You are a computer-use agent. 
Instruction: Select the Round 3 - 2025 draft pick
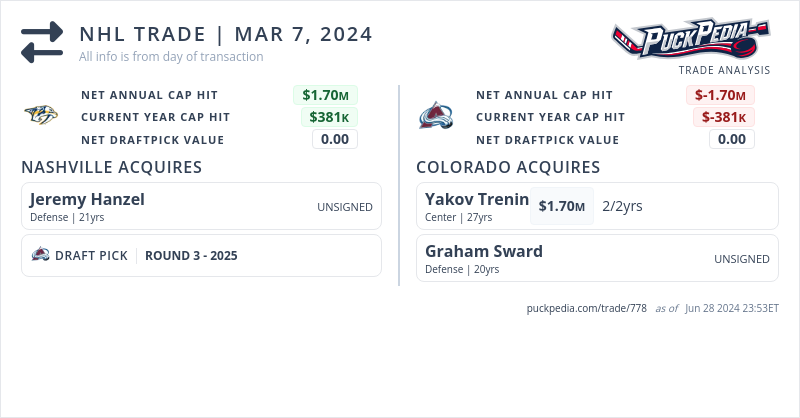[191, 255]
